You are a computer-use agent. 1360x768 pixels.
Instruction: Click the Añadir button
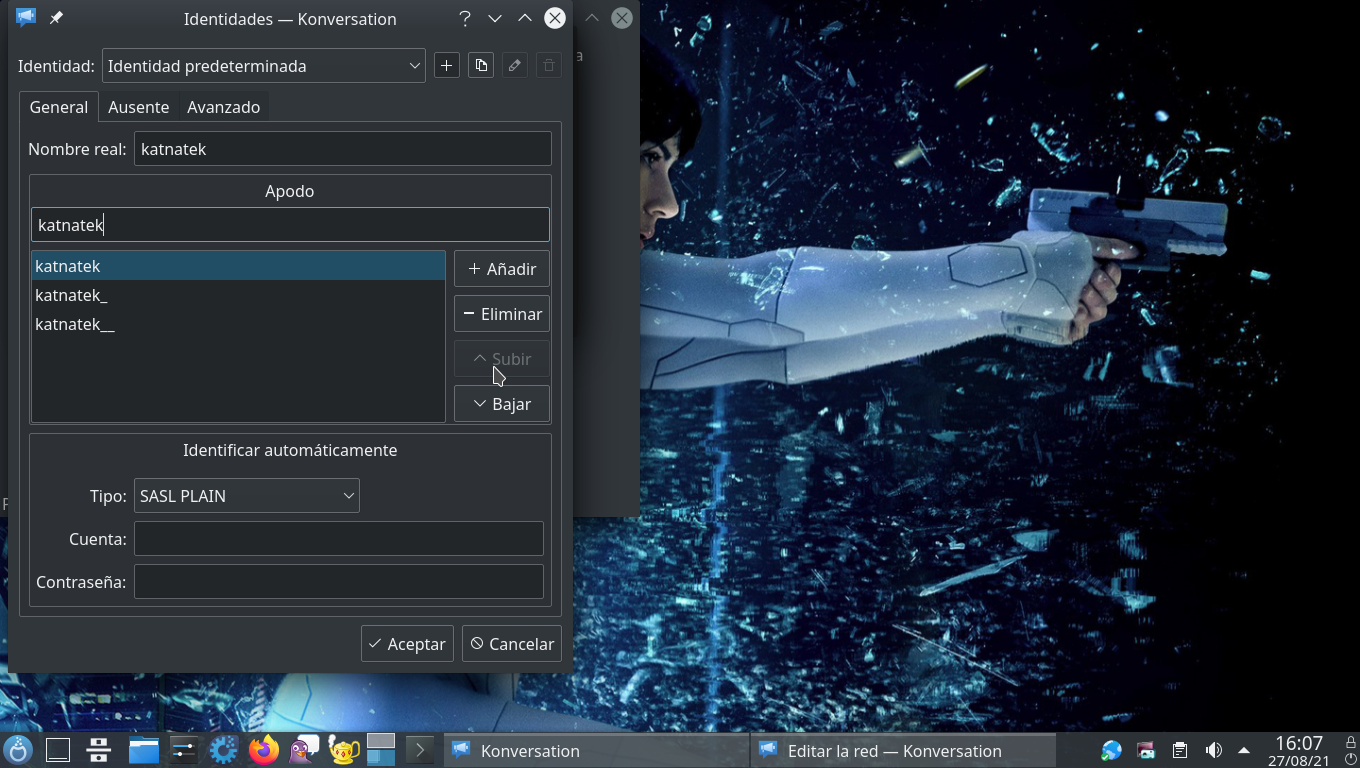(502, 269)
